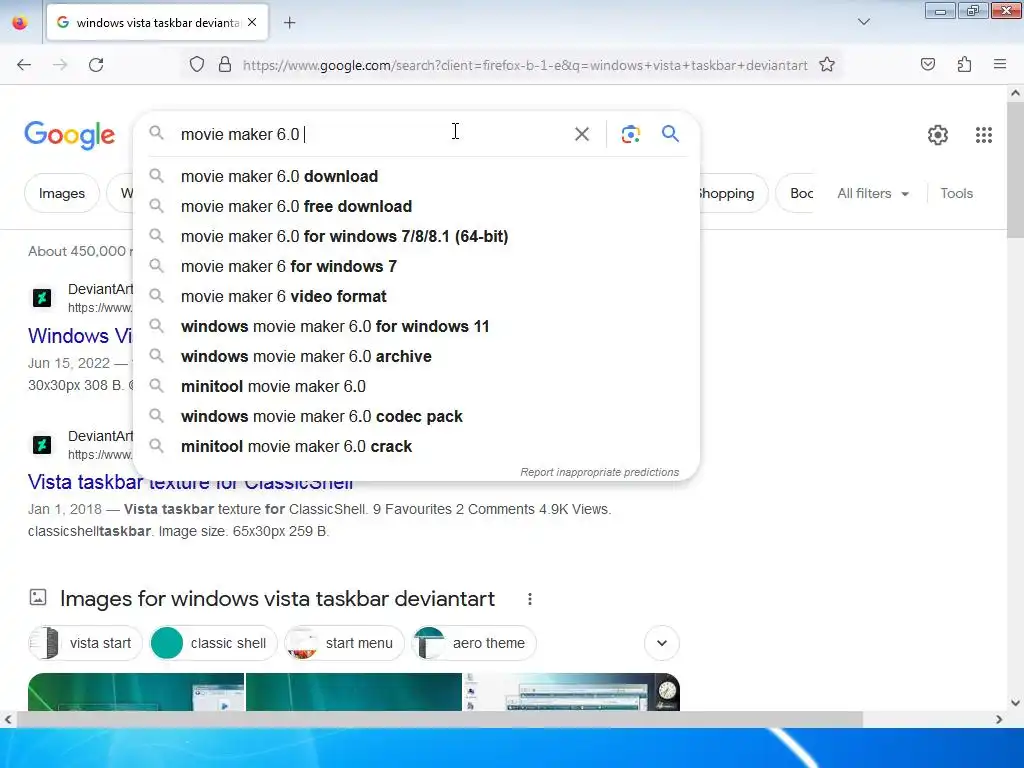The image size is (1024, 768).
Task: Open the image section three-dot menu
Action: click(530, 599)
